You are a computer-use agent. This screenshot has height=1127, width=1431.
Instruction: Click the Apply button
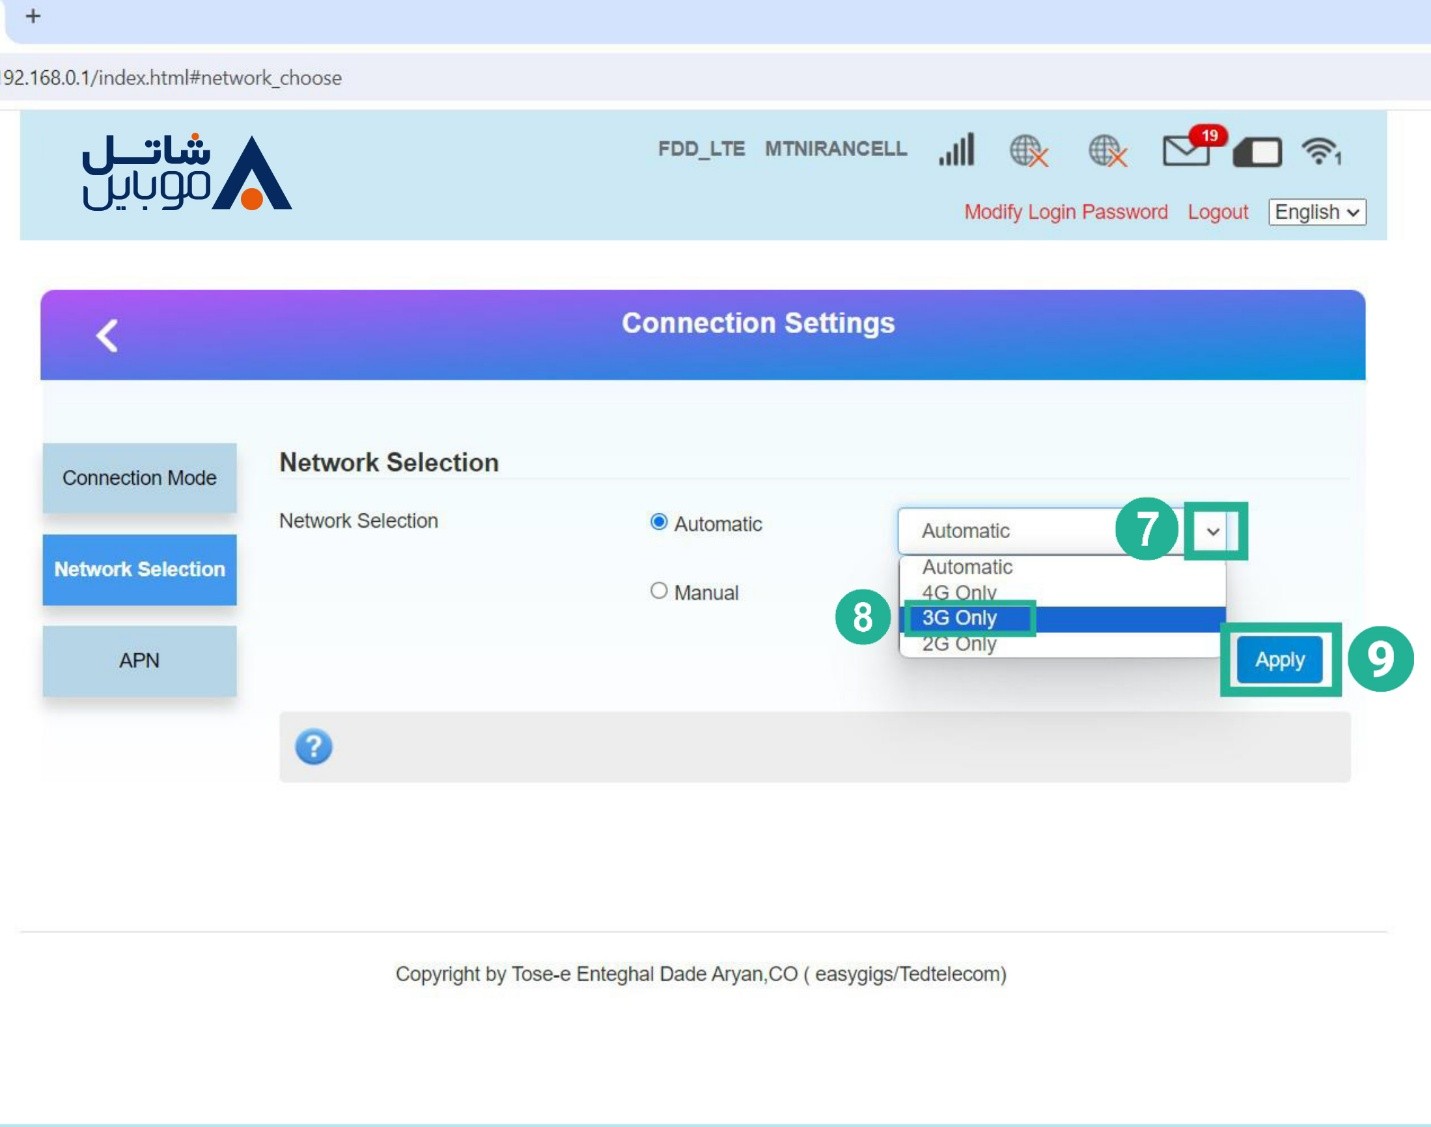click(x=1280, y=660)
